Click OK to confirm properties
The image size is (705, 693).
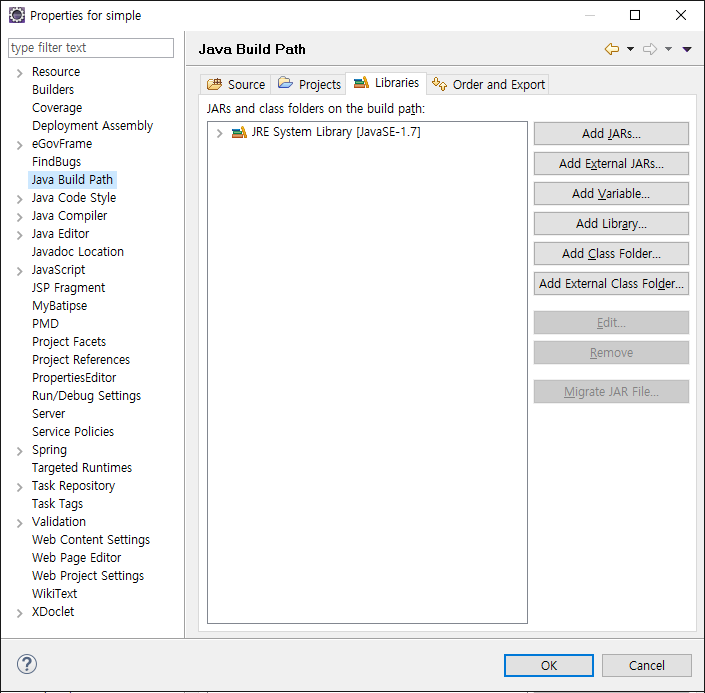[548, 665]
